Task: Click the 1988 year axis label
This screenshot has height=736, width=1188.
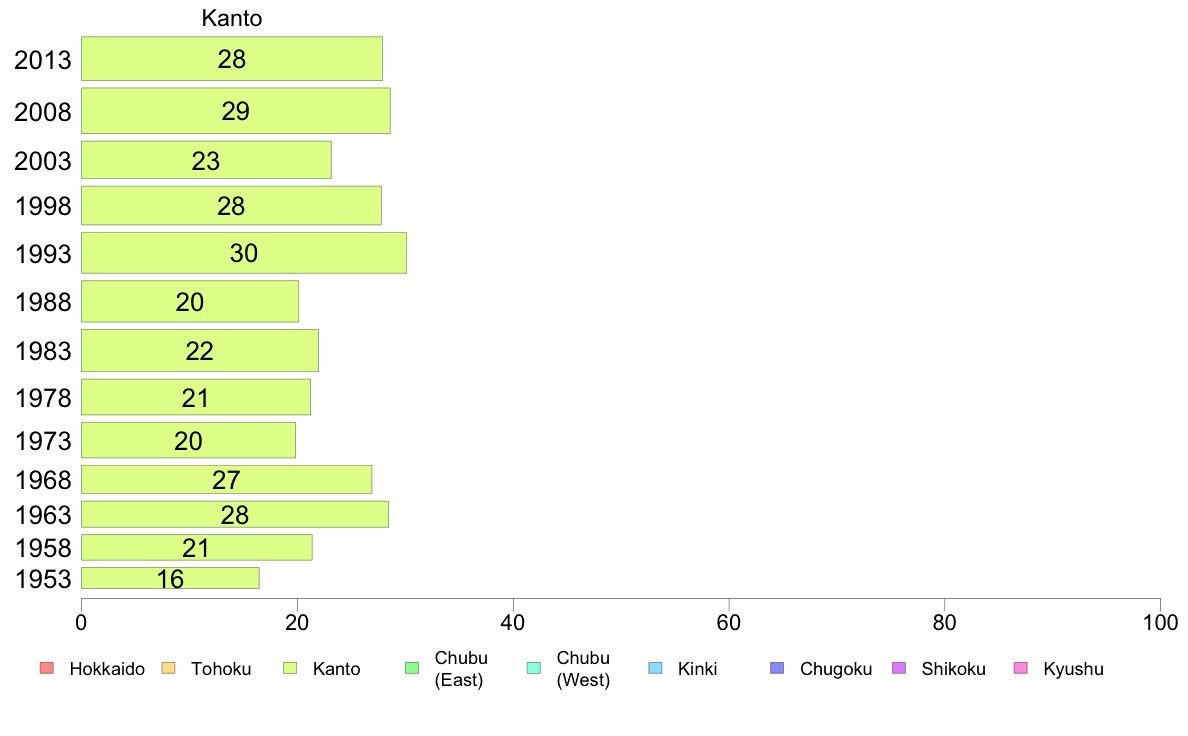Action: [x=43, y=302]
